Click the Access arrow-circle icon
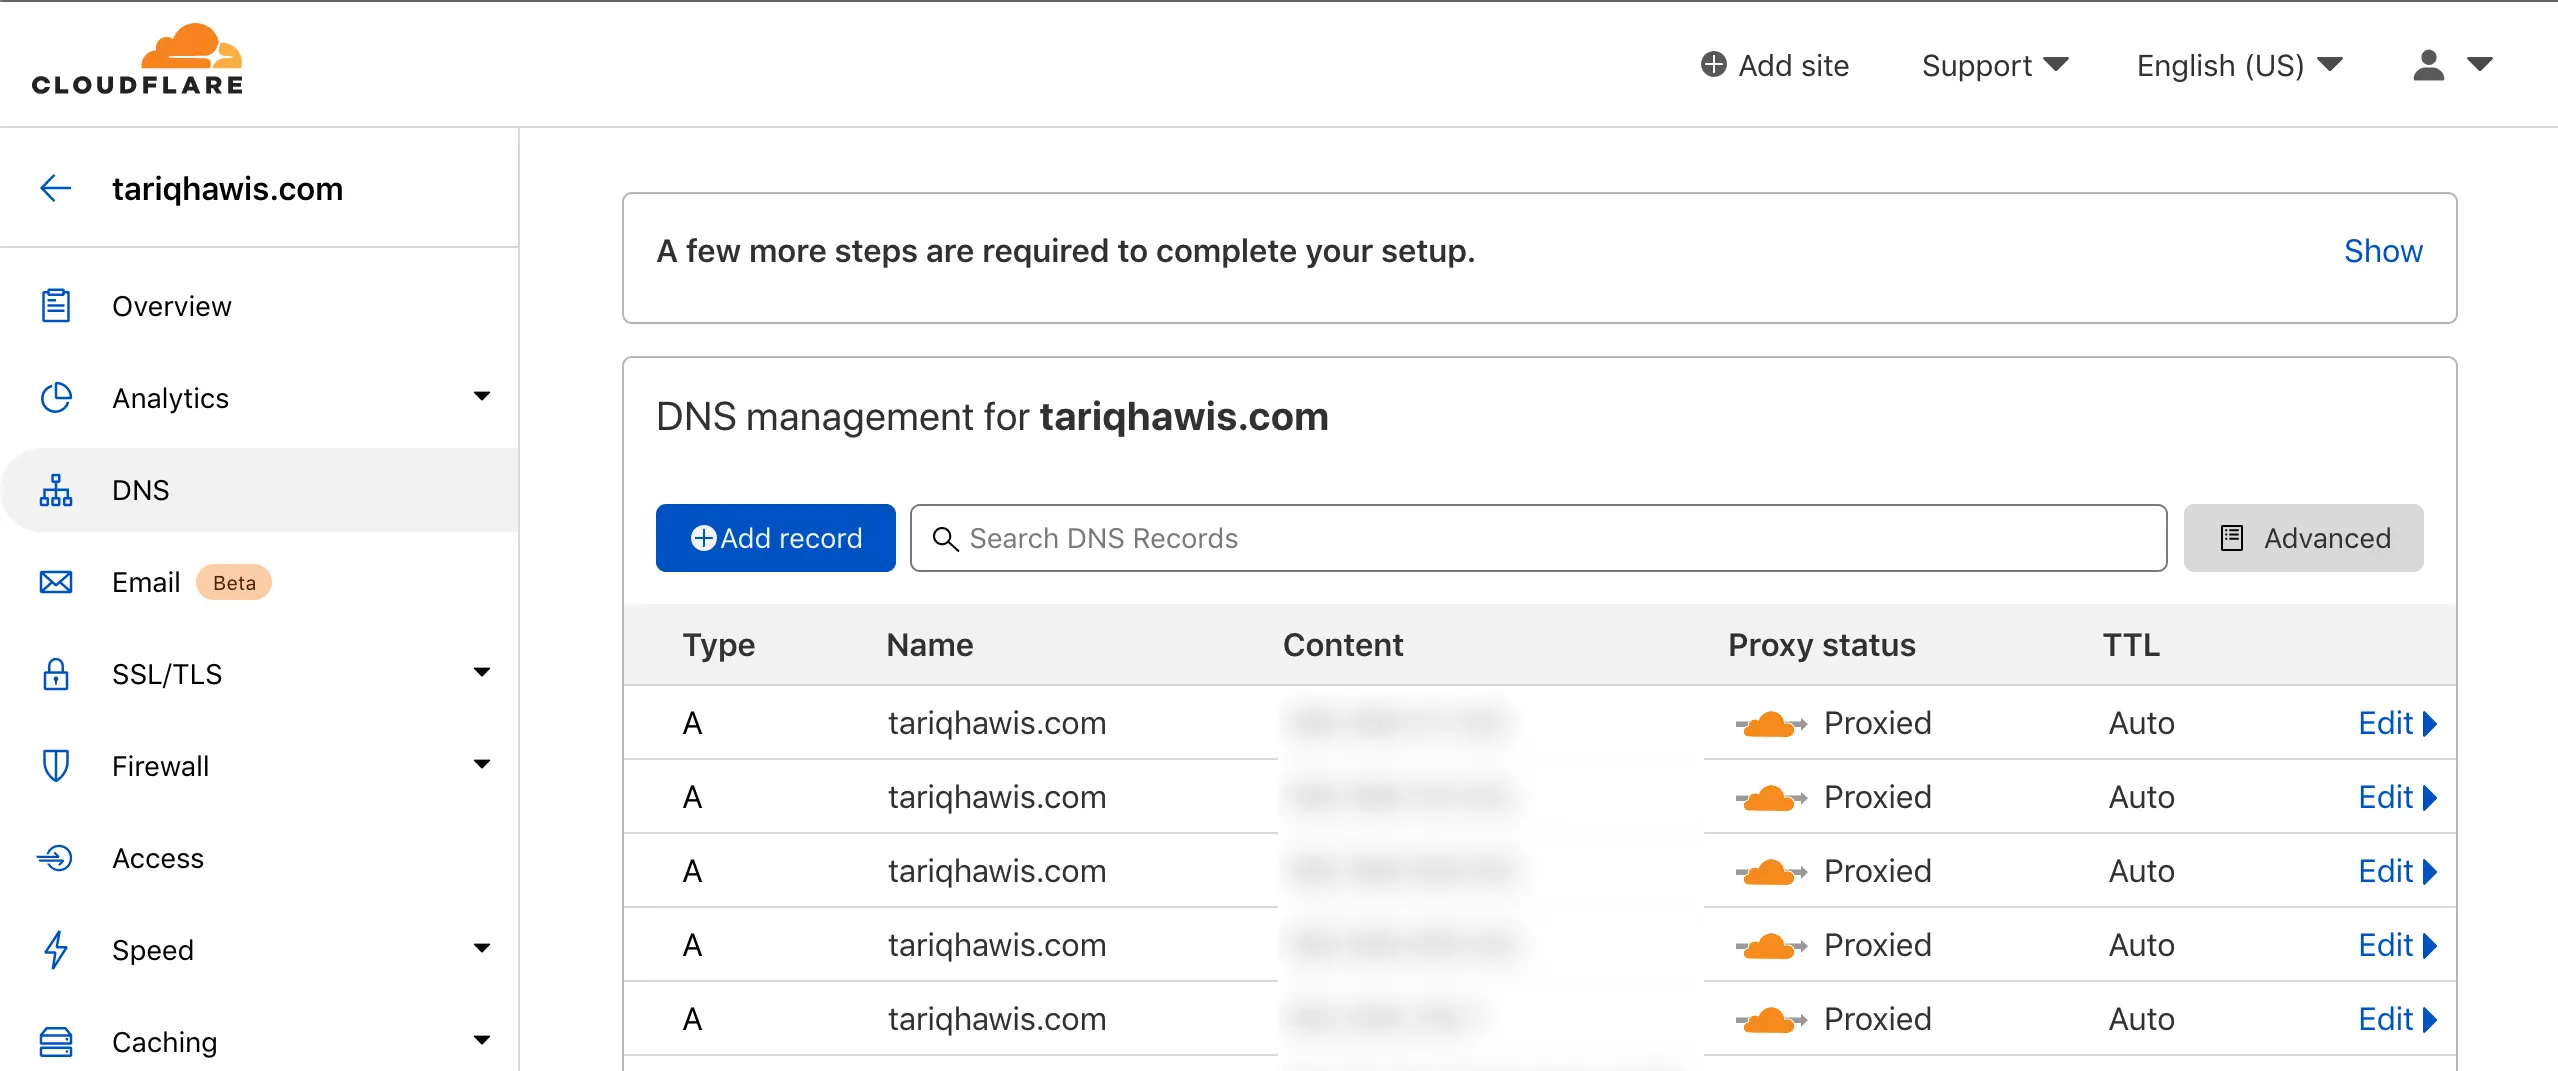The height and width of the screenshot is (1071, 2558). click(x=55, y=858)
